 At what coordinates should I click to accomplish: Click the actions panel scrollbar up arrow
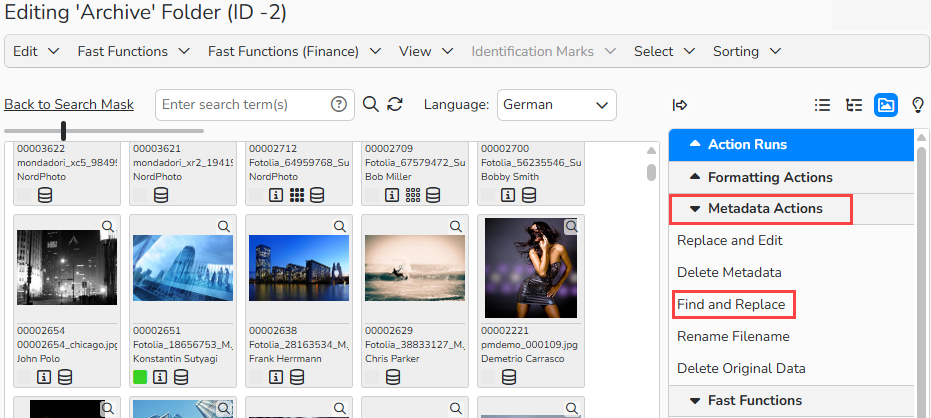click(921, 137)
